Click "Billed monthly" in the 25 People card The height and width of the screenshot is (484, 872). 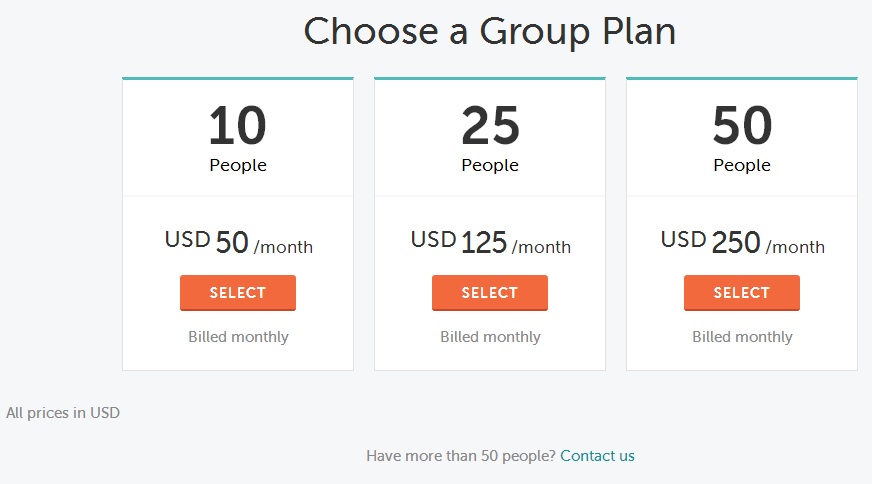[x=490, y=337]
